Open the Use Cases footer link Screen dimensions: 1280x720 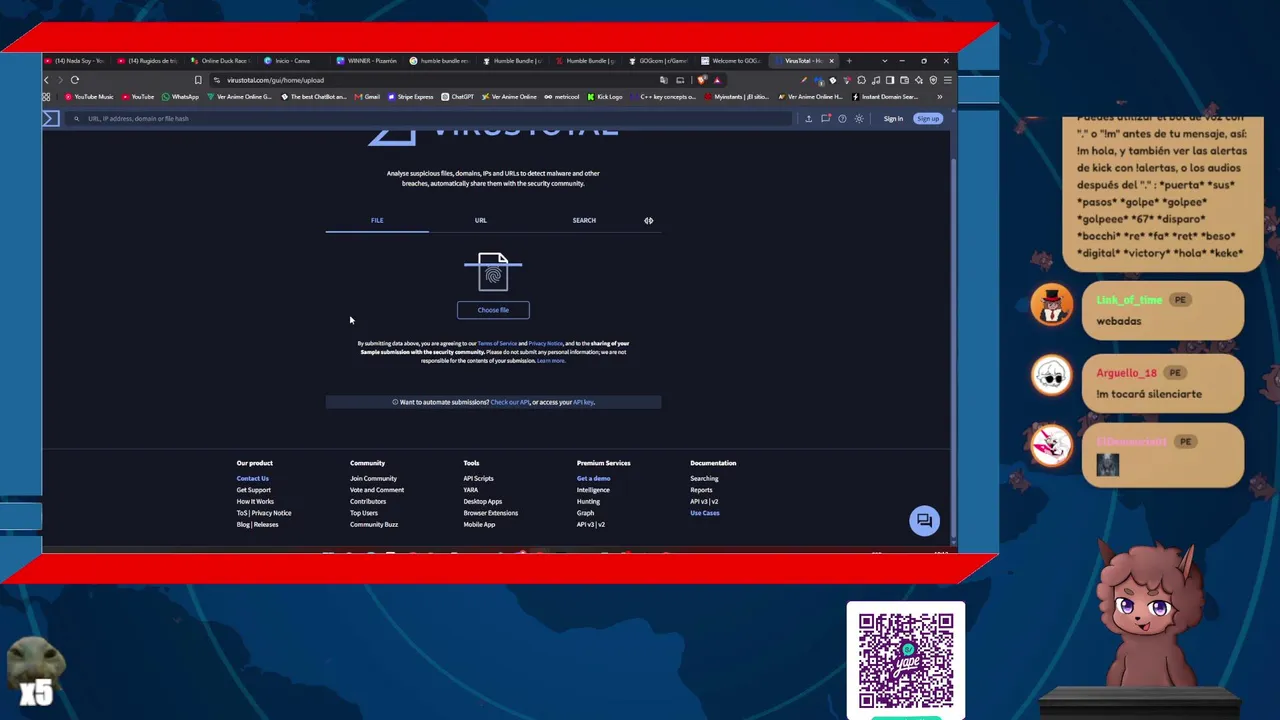point(705,513)
